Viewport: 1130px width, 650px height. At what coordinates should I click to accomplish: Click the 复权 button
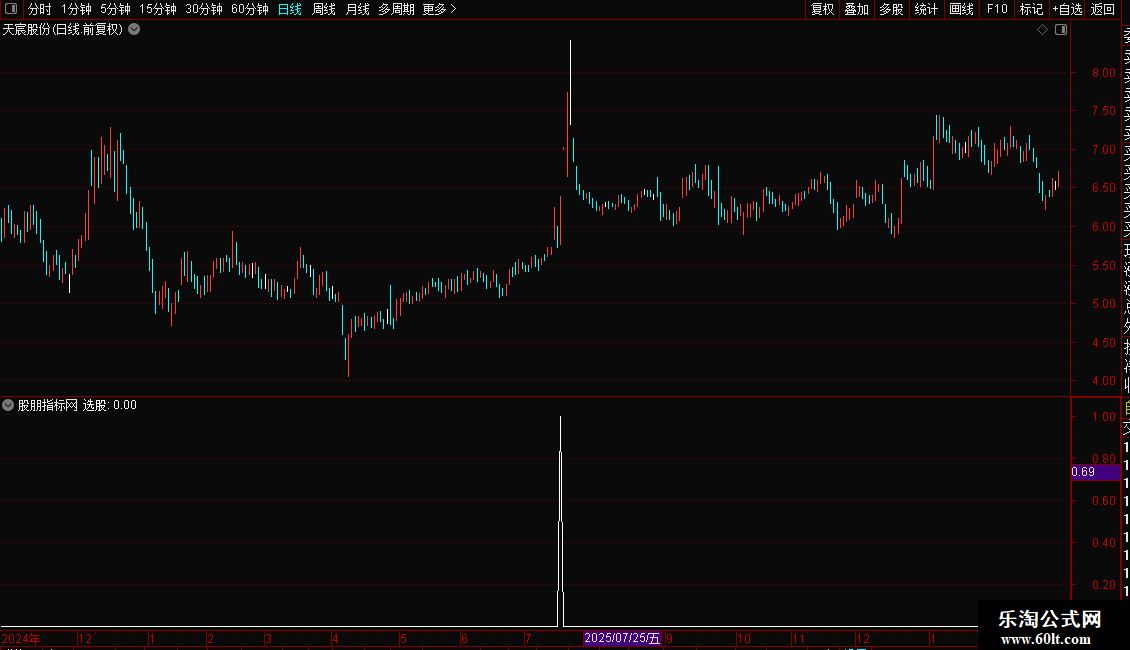[822, 9]
